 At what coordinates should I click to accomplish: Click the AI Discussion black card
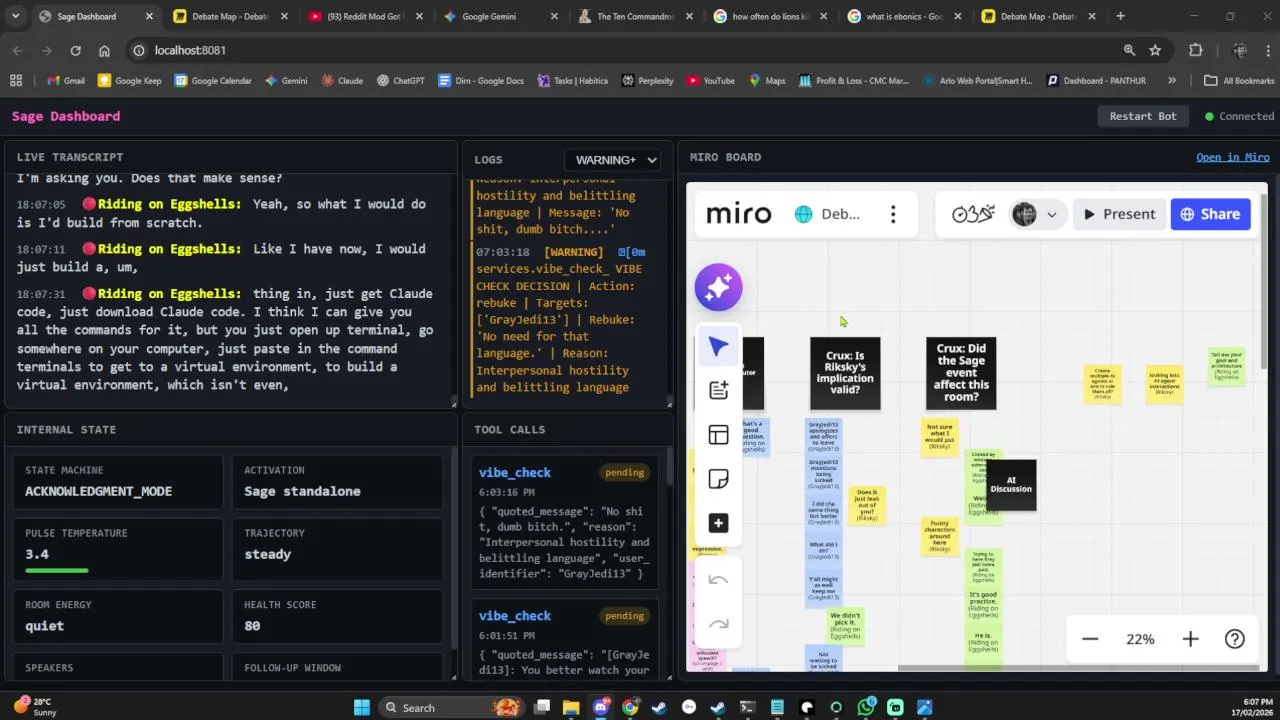[x=1011, y=485]
